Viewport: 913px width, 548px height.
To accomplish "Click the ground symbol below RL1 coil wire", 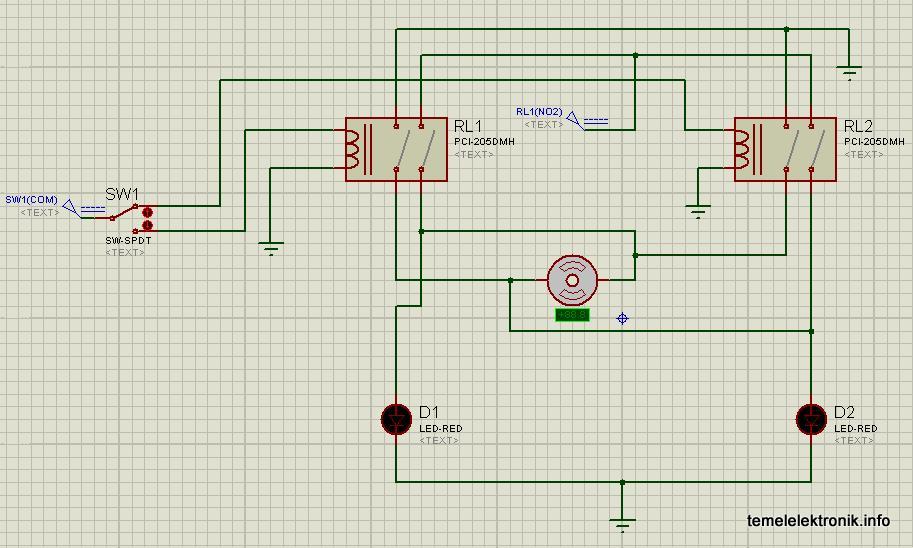I will point(271,249).
